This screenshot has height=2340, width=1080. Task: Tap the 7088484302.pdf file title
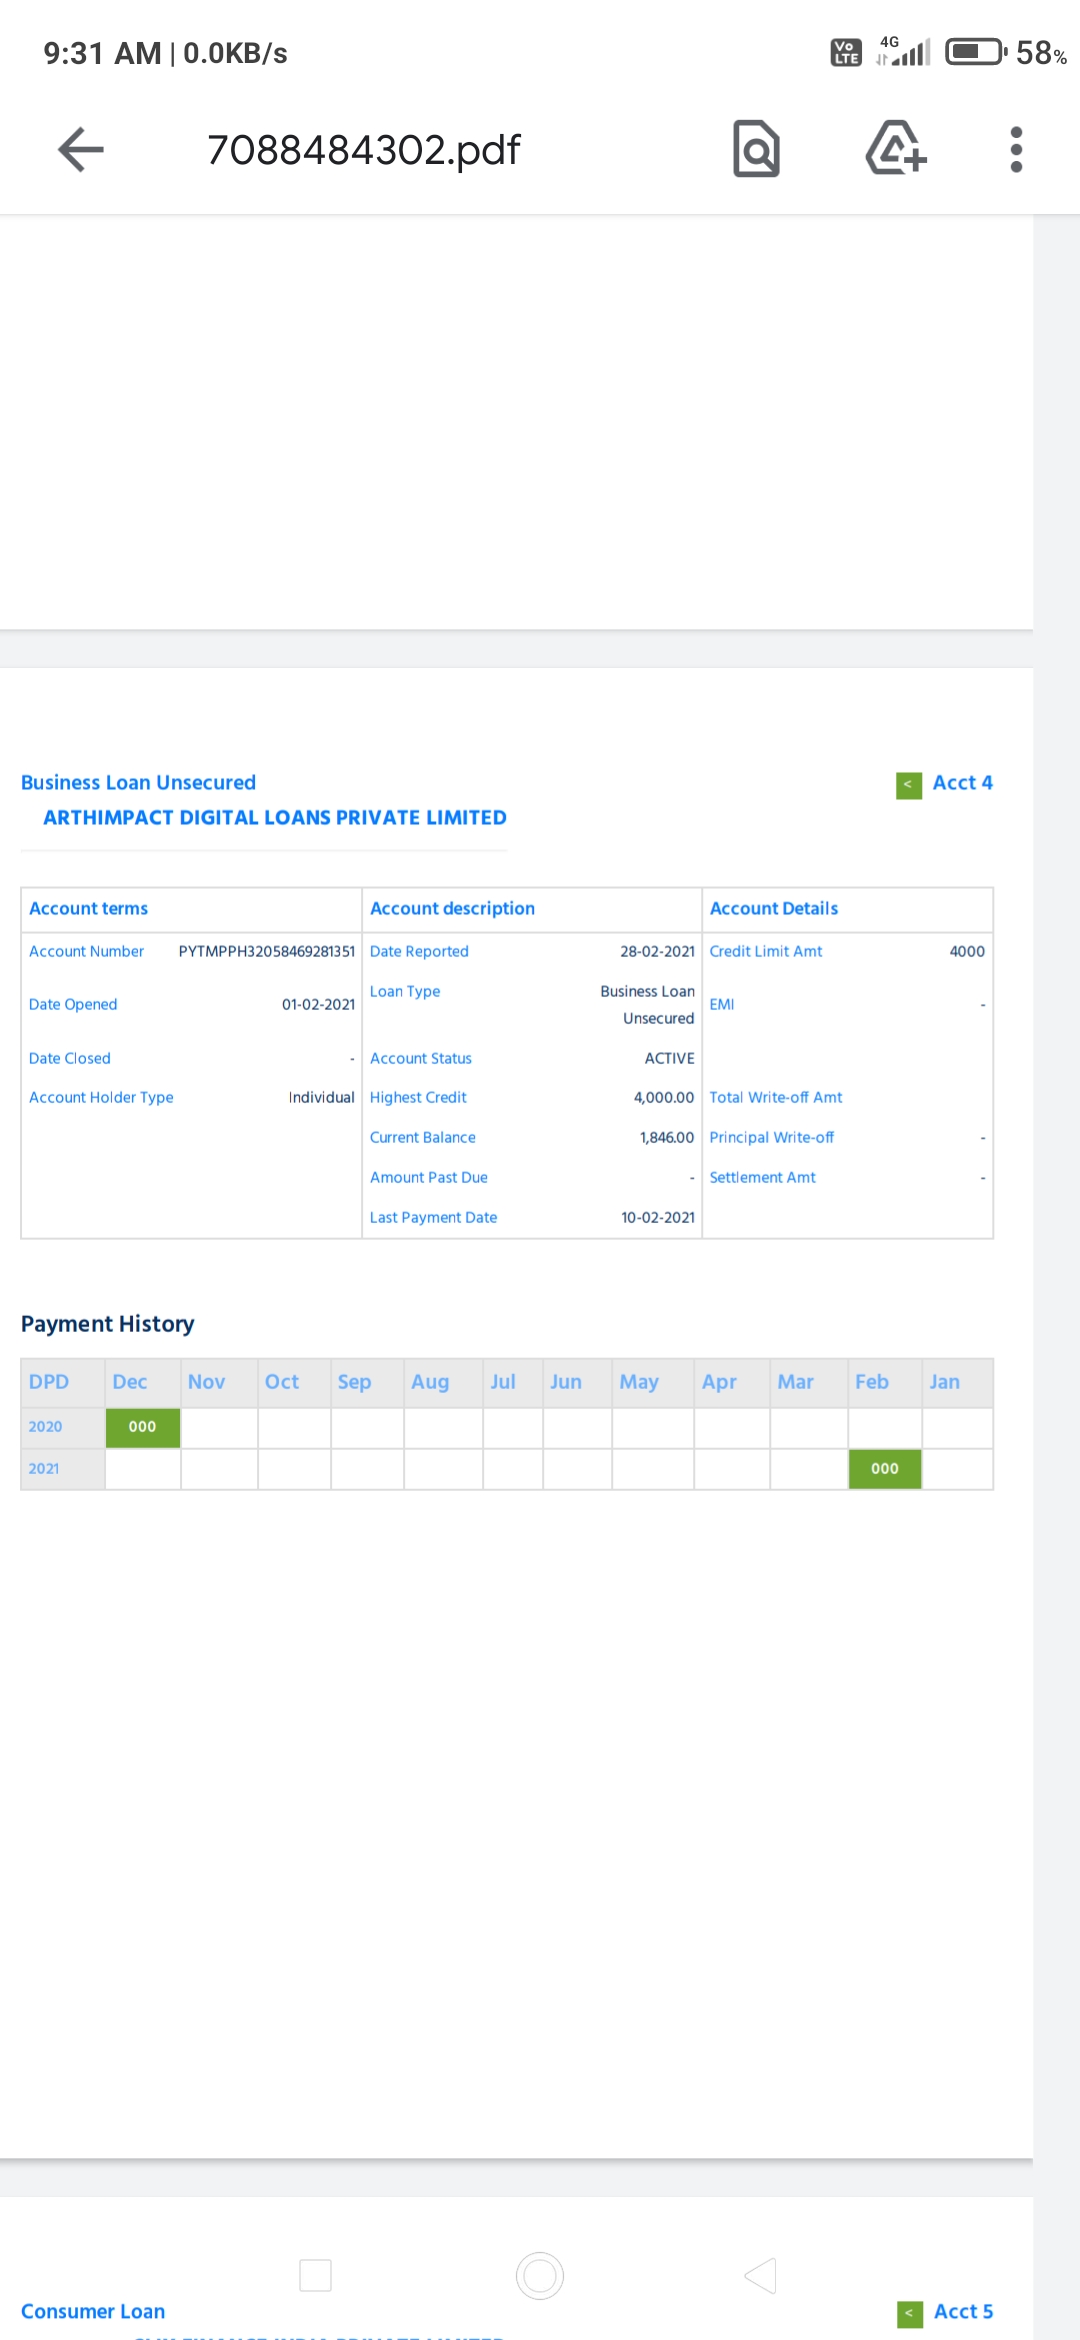click(x=363, y=150)
